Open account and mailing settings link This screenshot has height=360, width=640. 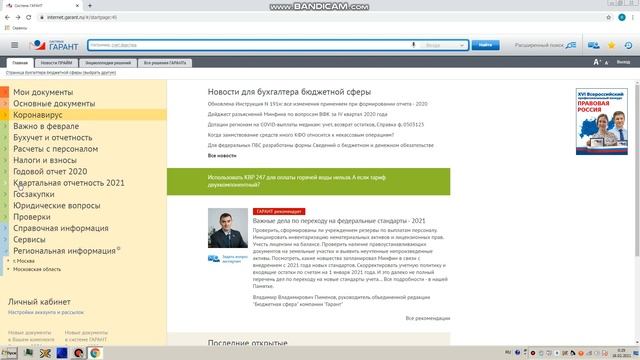click(x=46, y=312)
